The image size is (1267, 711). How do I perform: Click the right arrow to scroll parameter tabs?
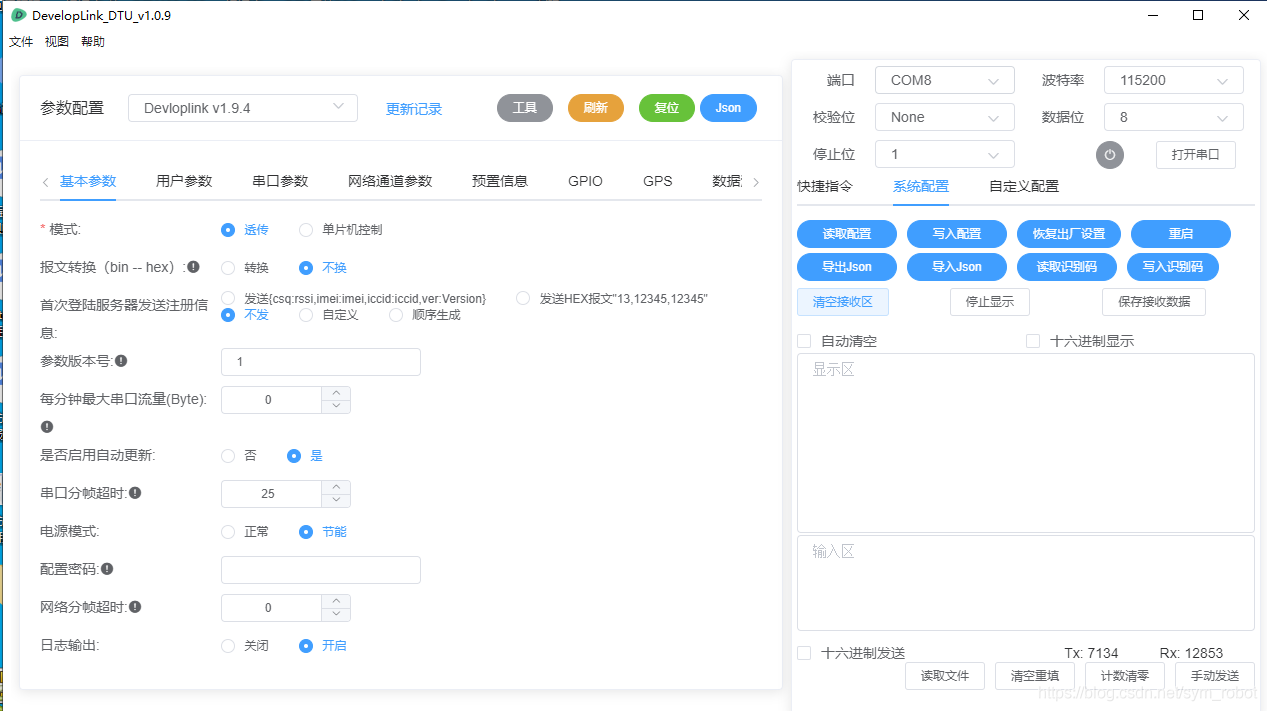[757, 182]
